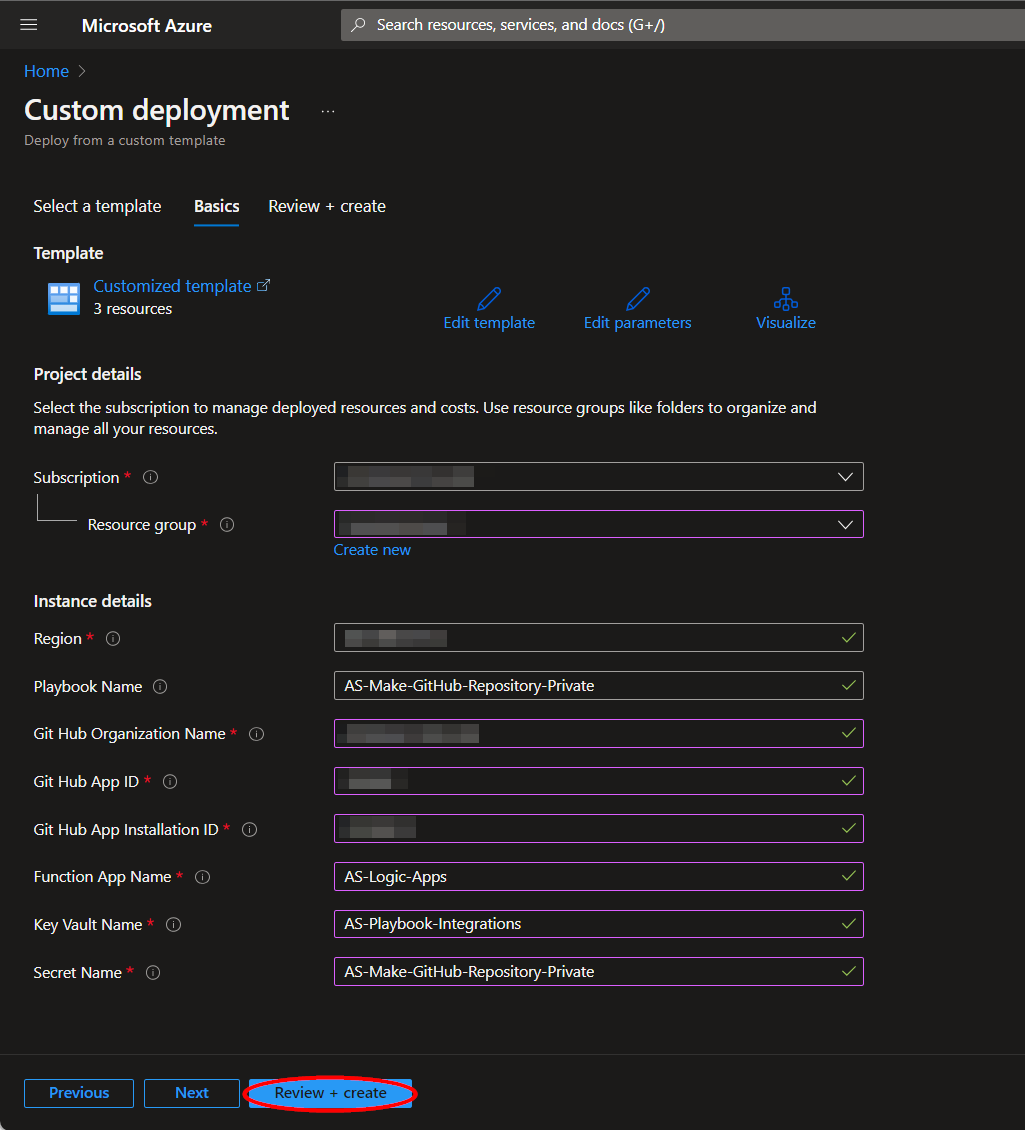Show info tooltip for Git Hub App ID
This screenshot has width=1025, height=1130.
(170, 782)
